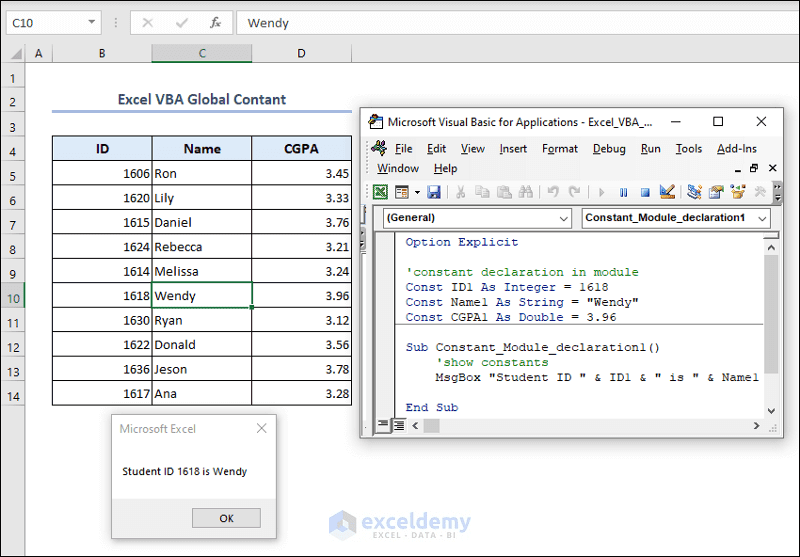Expand the toolbar options overflow arrow

(x=778, y=193)
